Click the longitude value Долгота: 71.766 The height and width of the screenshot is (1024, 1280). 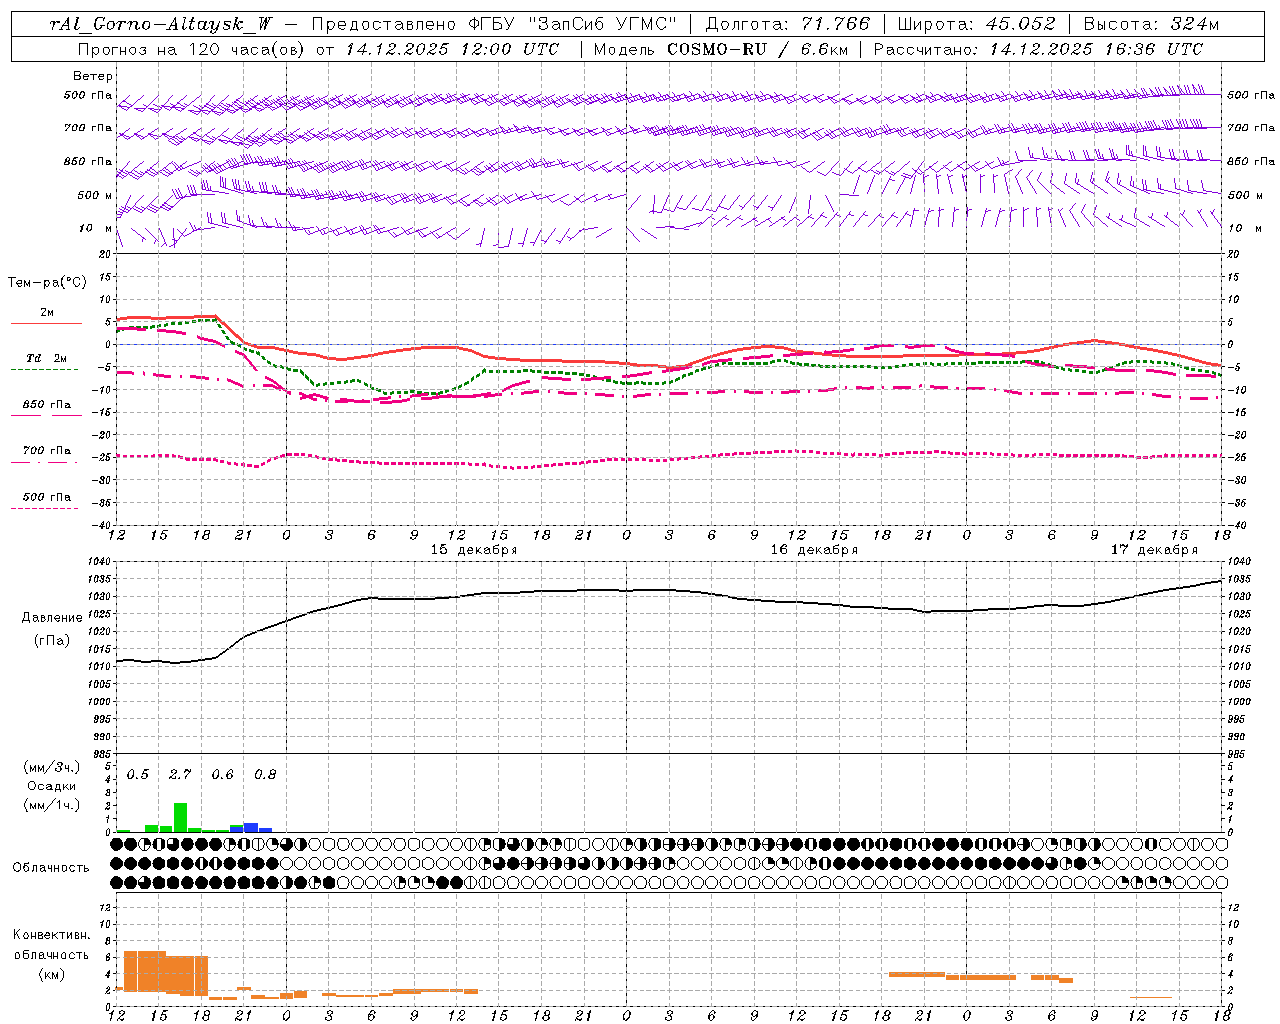tap(788, 24)
